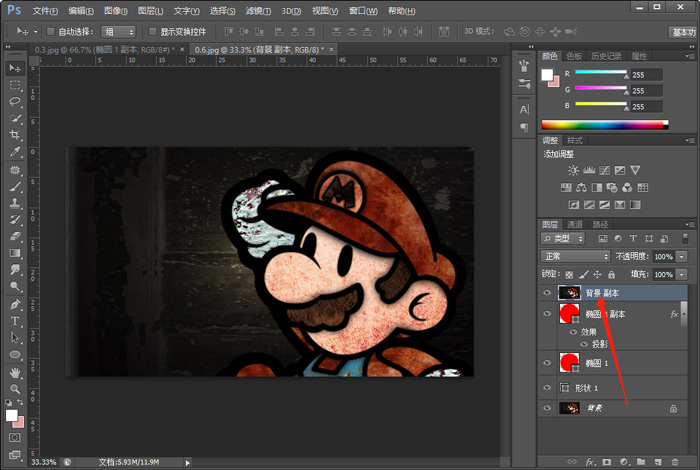
Task: Select the Brush tool
Action: pyautogui.click(x=15, y=187)
